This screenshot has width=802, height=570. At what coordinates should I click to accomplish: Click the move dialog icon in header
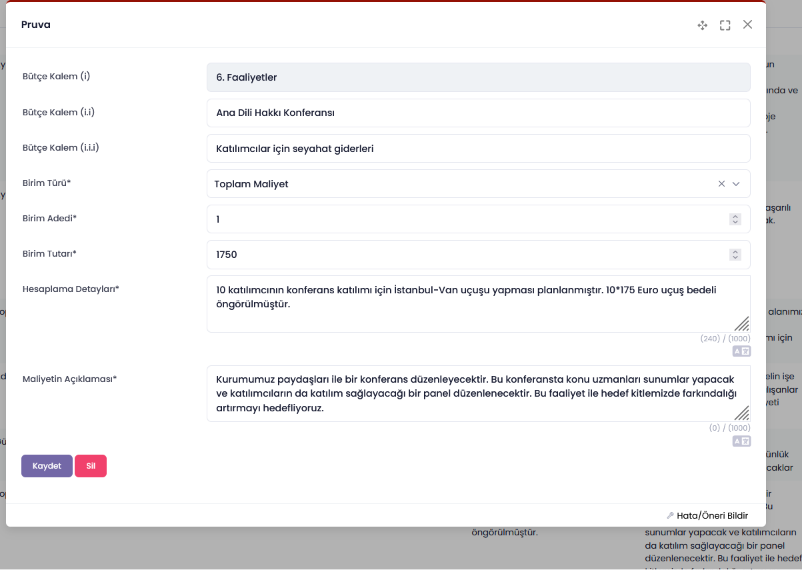click(702, 25)
